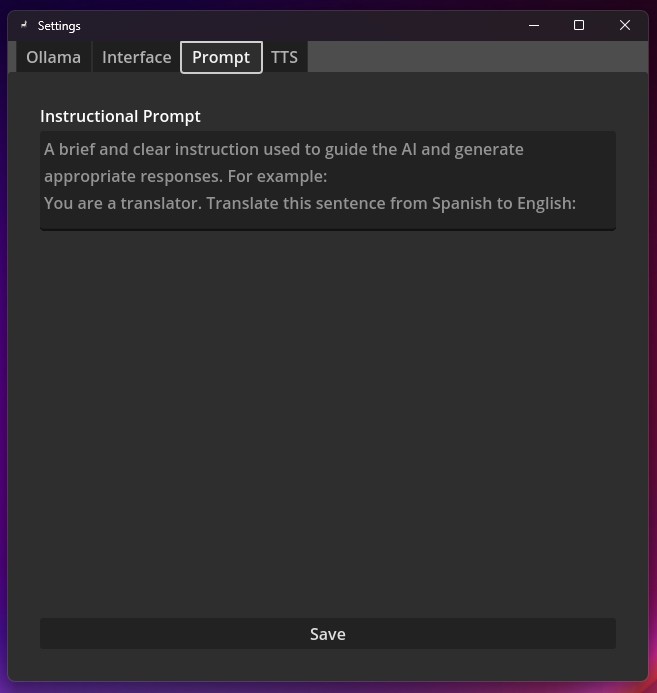The width and height of the screenshot is (657, 693).
Task: Minimize the Settings window
Action: (x=532, y=25)
